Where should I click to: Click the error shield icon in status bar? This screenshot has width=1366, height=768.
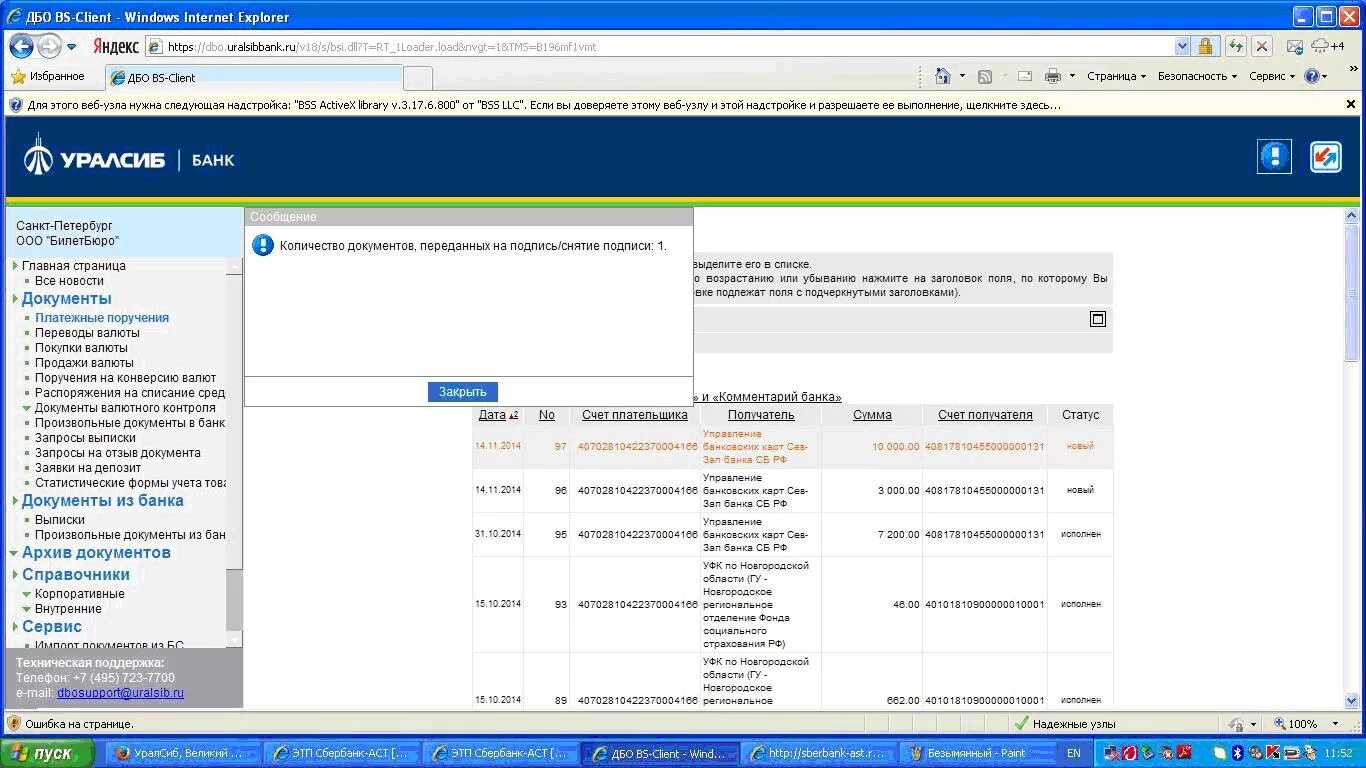tap(14, 723)
